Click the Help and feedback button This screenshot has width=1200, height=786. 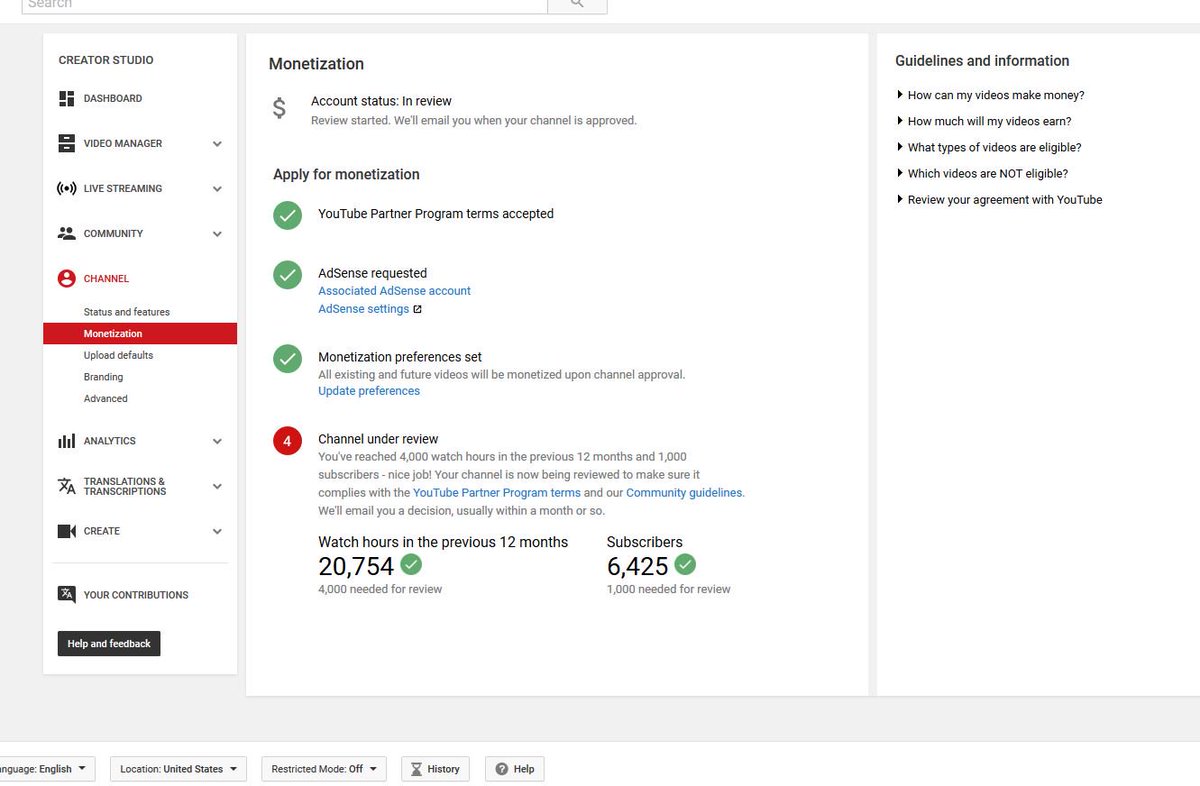point(109,644)
